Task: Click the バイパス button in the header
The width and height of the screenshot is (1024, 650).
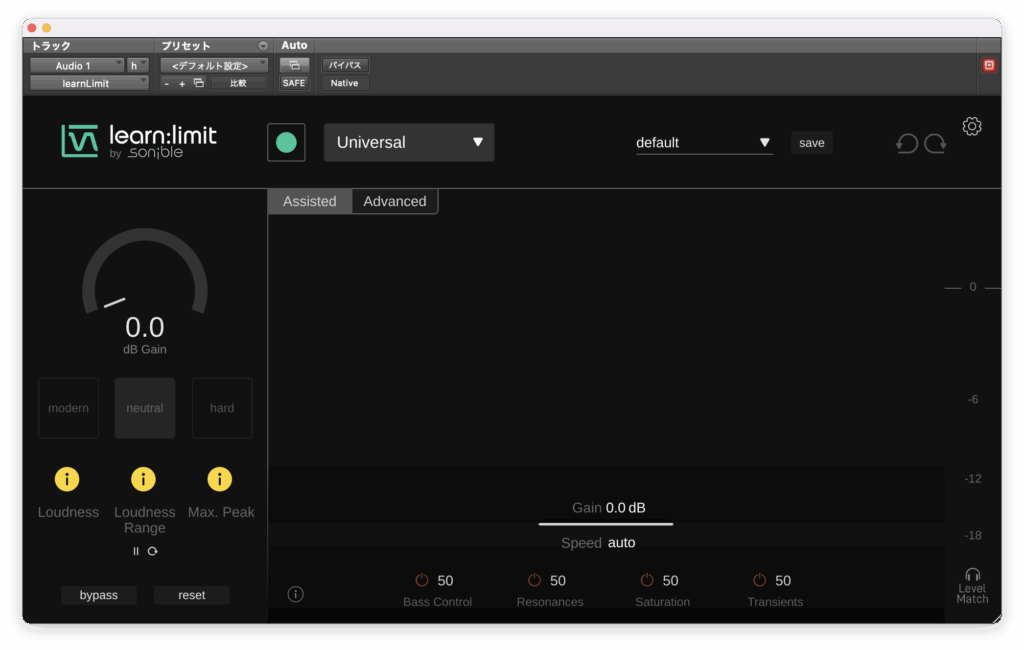Action: (x=345, y=65)
